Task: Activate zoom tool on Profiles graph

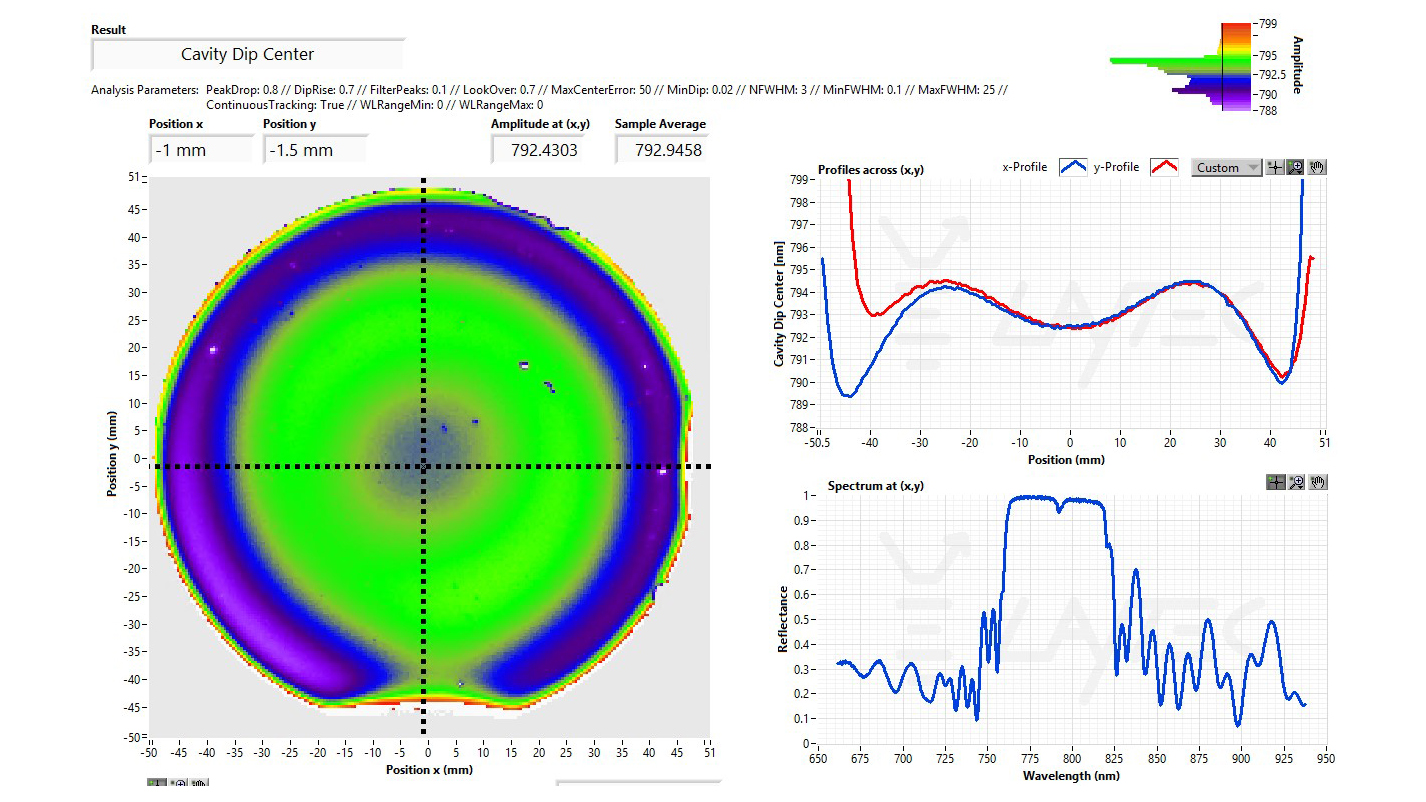Action: pos(1295,168)
